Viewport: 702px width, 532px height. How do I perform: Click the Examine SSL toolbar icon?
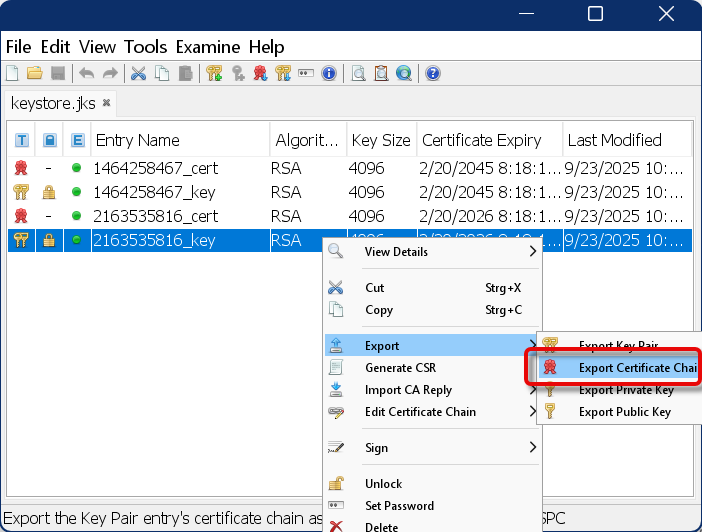403,73
